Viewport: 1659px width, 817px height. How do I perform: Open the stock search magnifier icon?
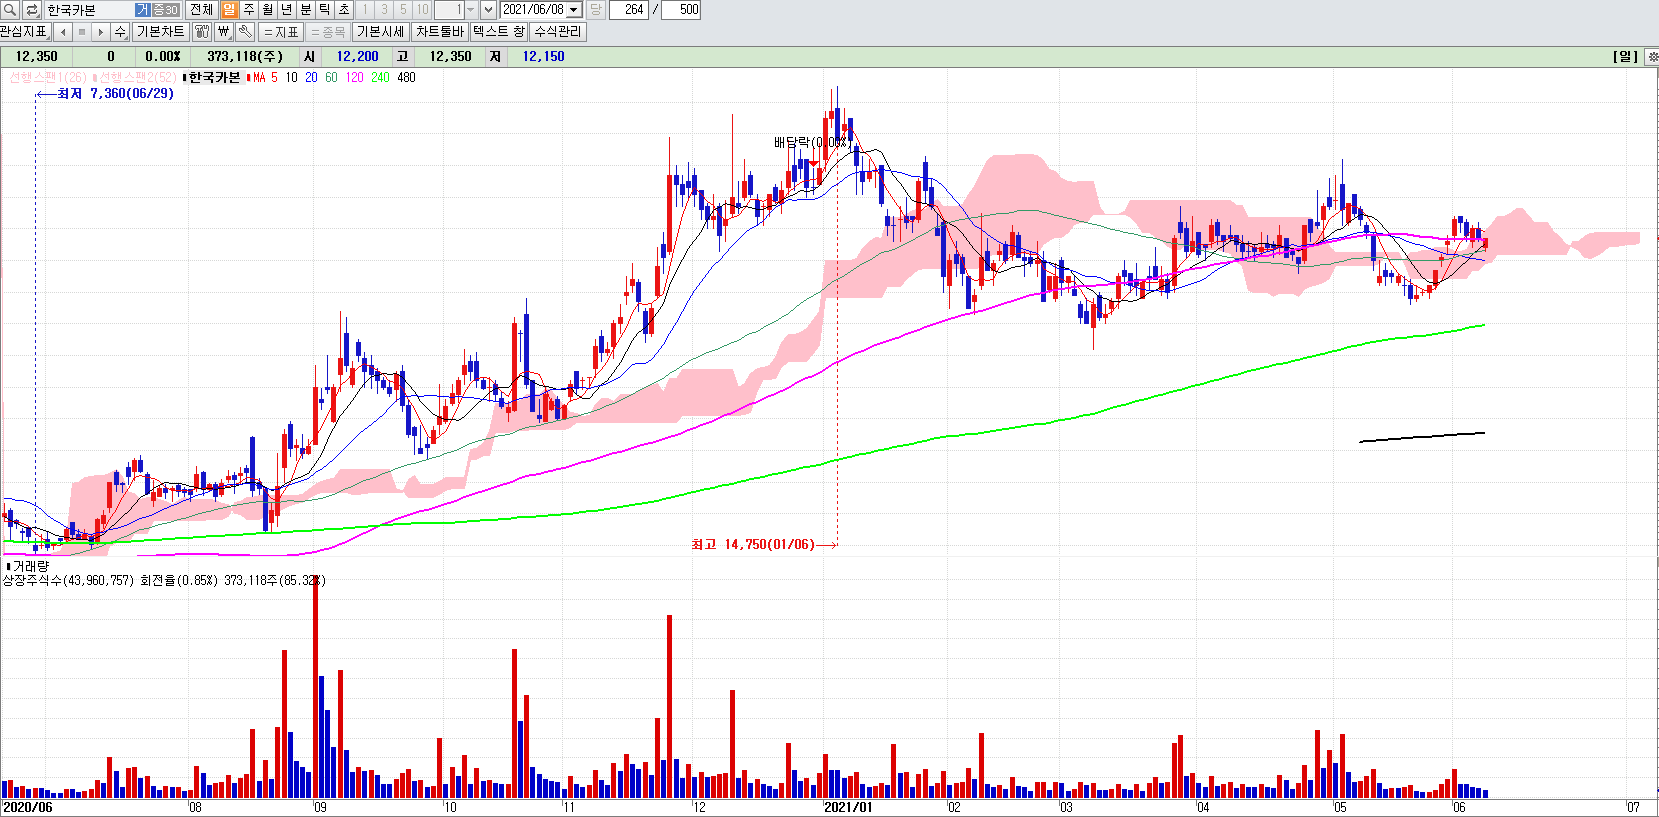click(11, 10)
